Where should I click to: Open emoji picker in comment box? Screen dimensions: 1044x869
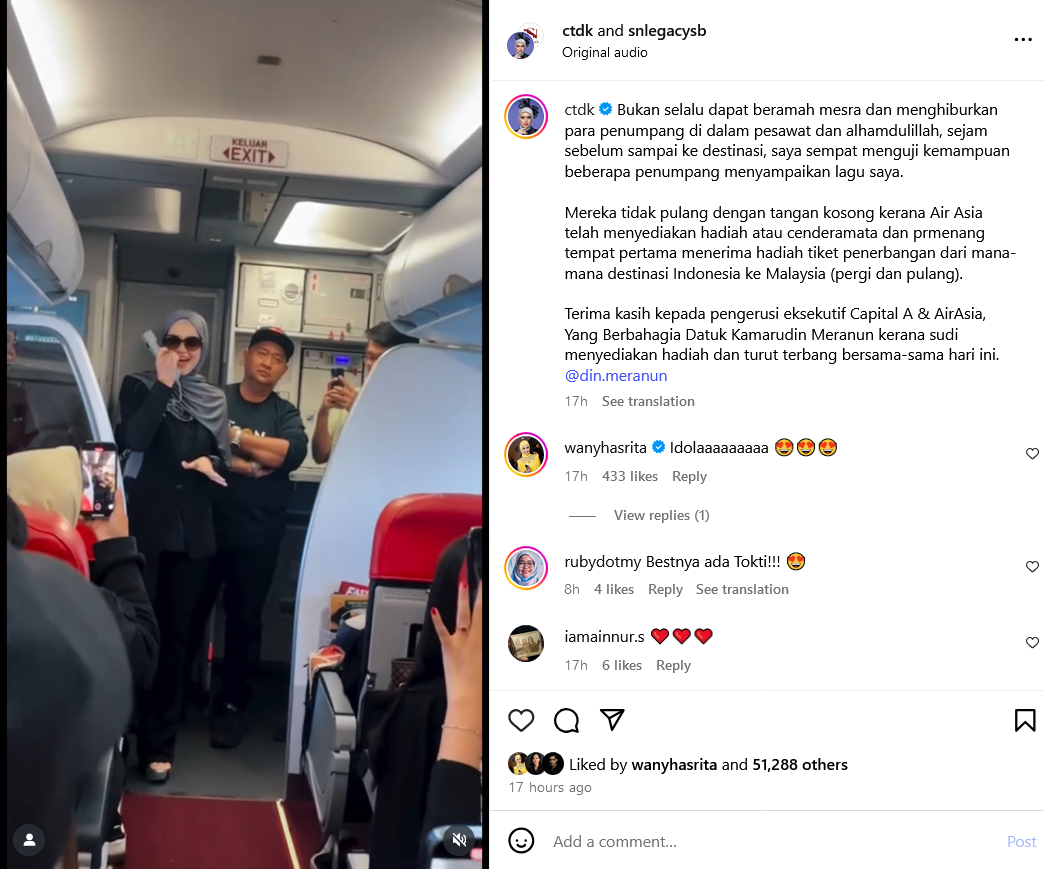pos(521,840)
